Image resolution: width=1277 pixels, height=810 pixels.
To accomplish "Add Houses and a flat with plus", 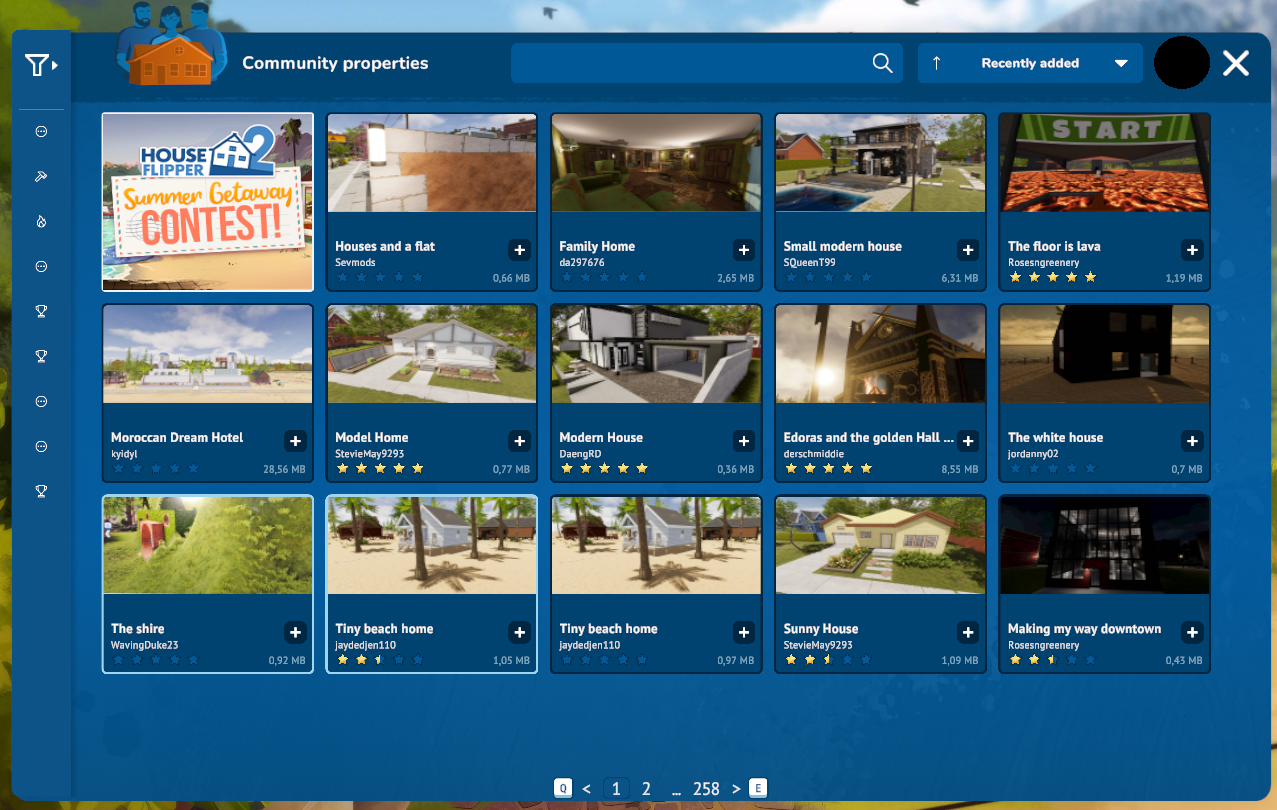I will [x=519, y=250].
